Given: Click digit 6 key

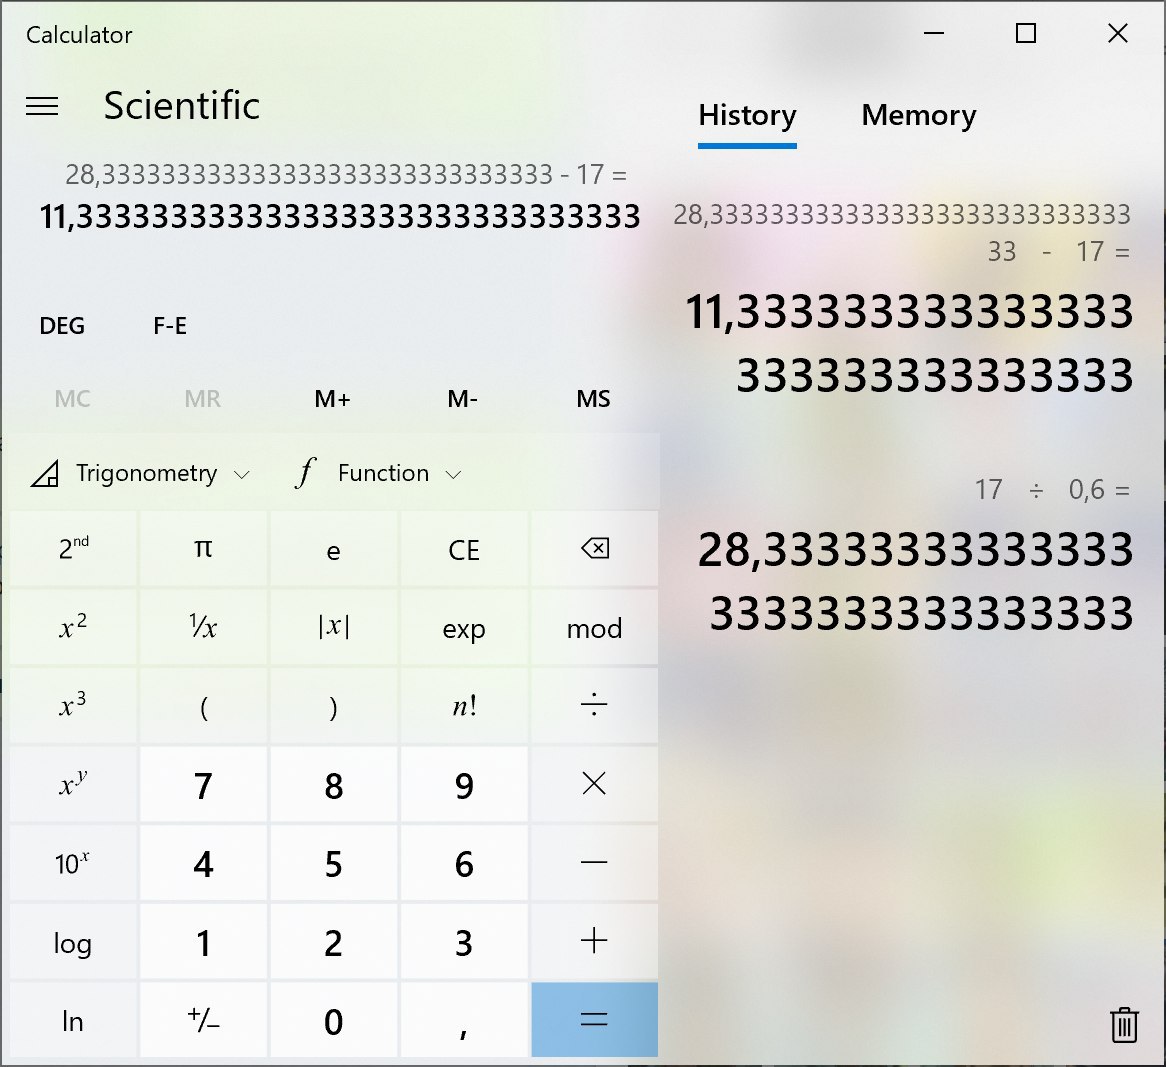Looking at the screenshot, I should [x=464, y=863].
